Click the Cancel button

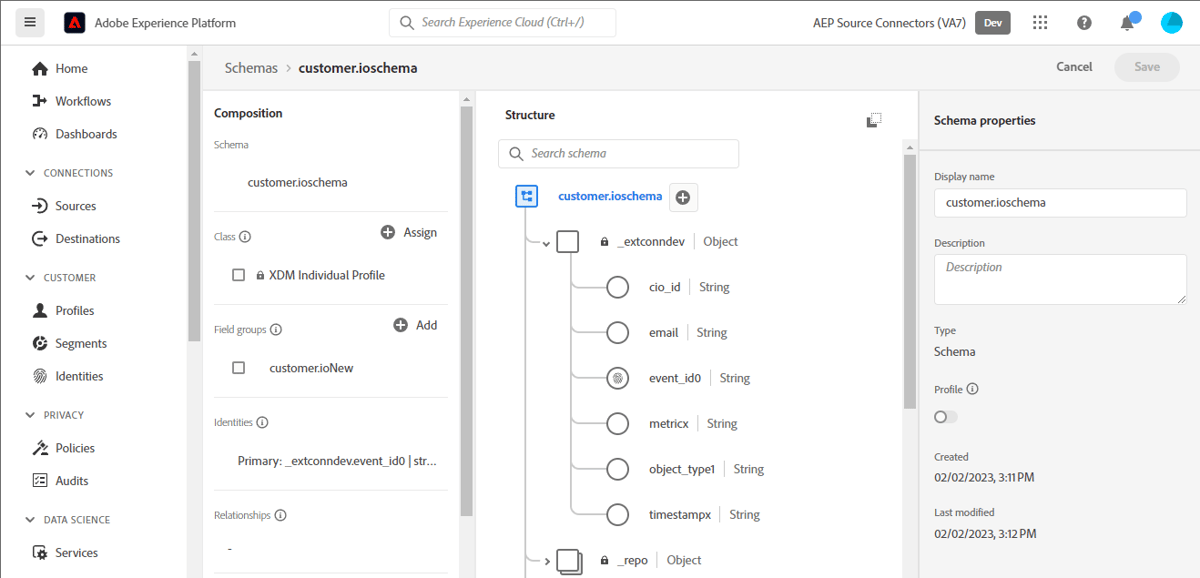tap(1073, 67)
